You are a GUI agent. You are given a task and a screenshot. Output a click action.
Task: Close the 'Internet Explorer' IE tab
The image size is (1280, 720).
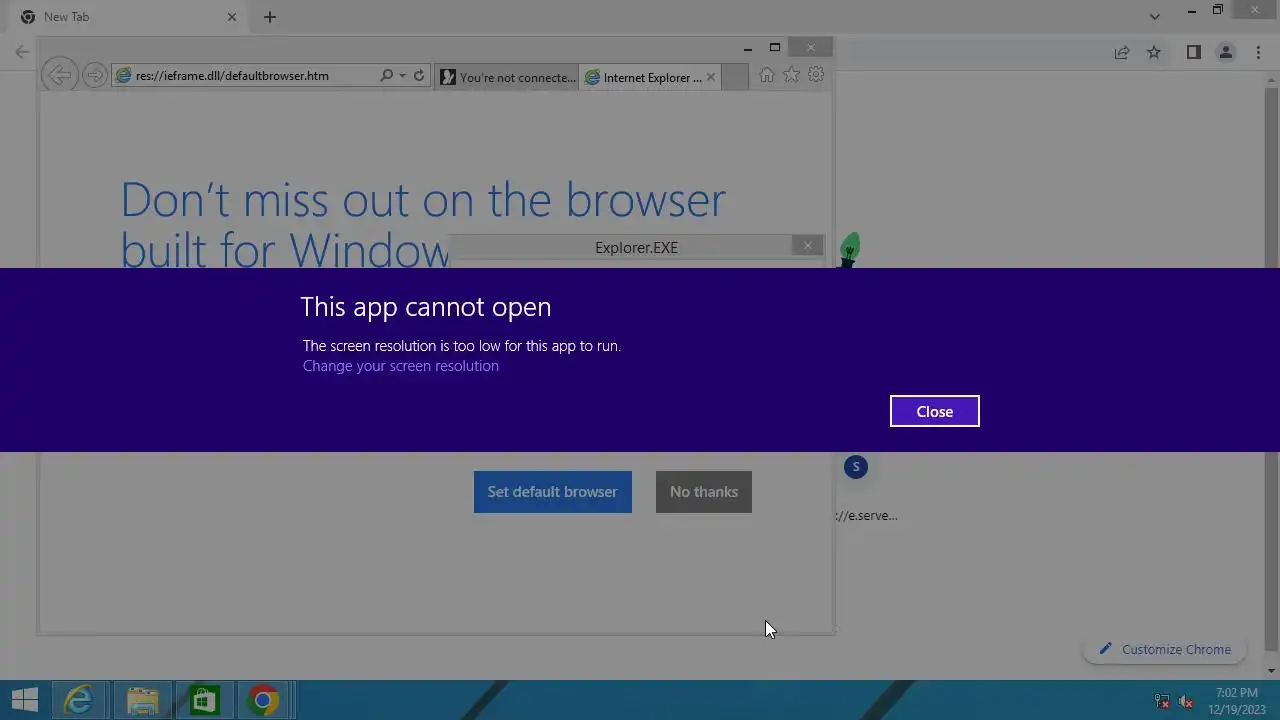tap(711, 77)
